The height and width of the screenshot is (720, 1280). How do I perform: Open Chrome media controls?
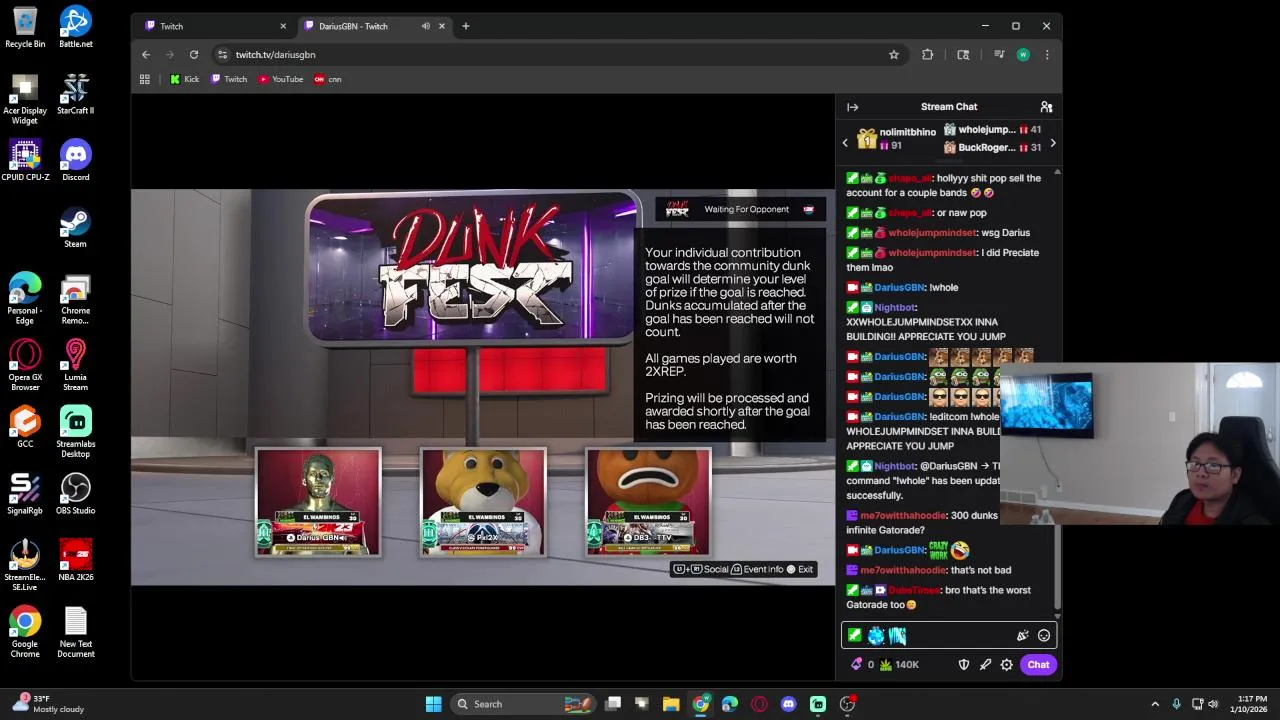coord(999,54)
